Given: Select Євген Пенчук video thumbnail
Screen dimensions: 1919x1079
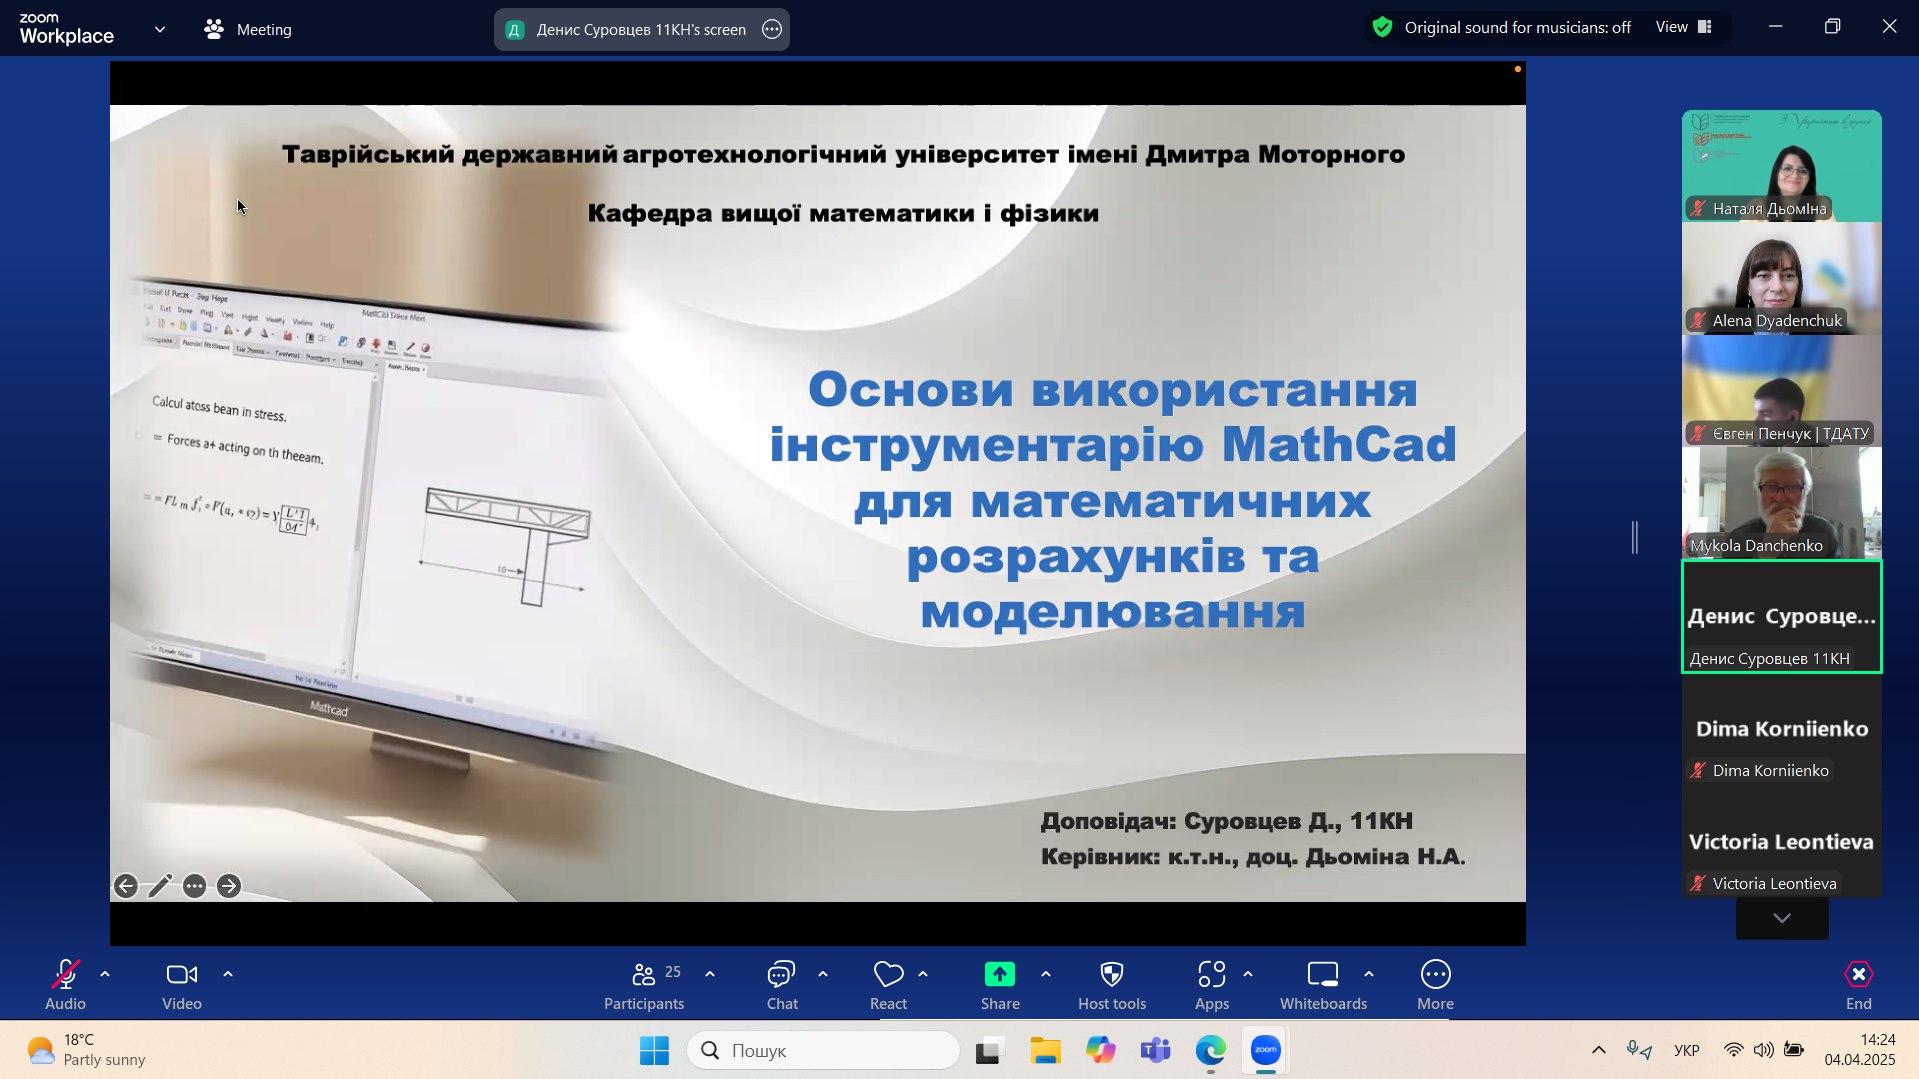Looking at the screenshot, I should point(1782,391).
